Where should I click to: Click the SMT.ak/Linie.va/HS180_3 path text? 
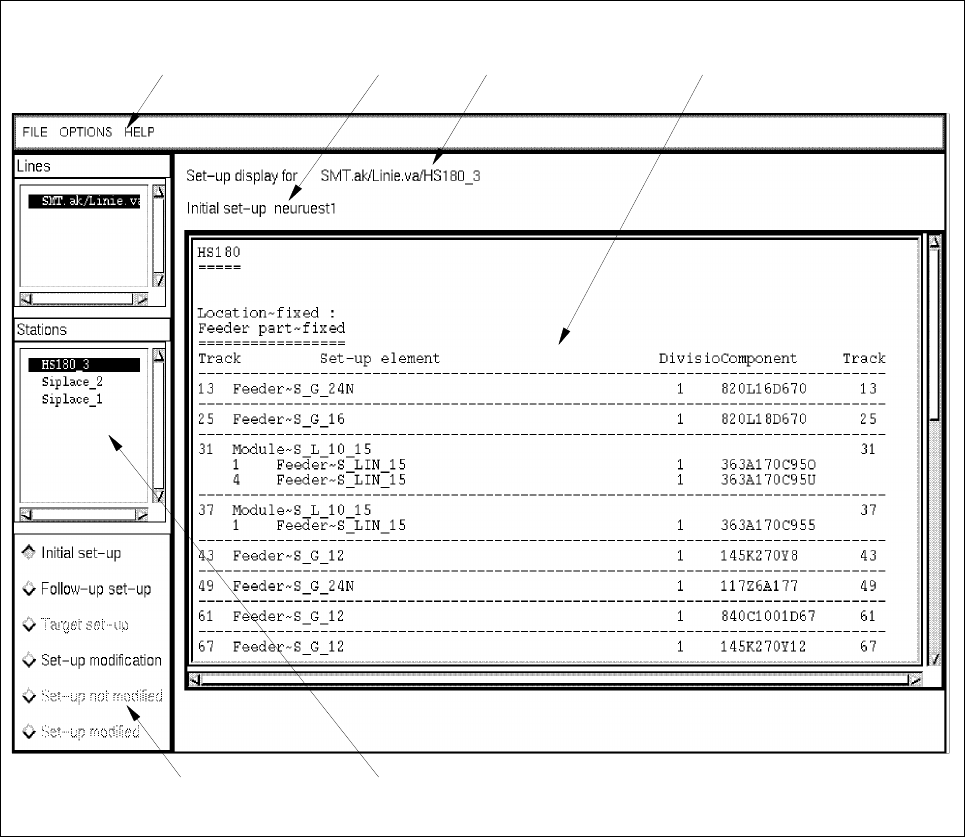click(400, 176)
